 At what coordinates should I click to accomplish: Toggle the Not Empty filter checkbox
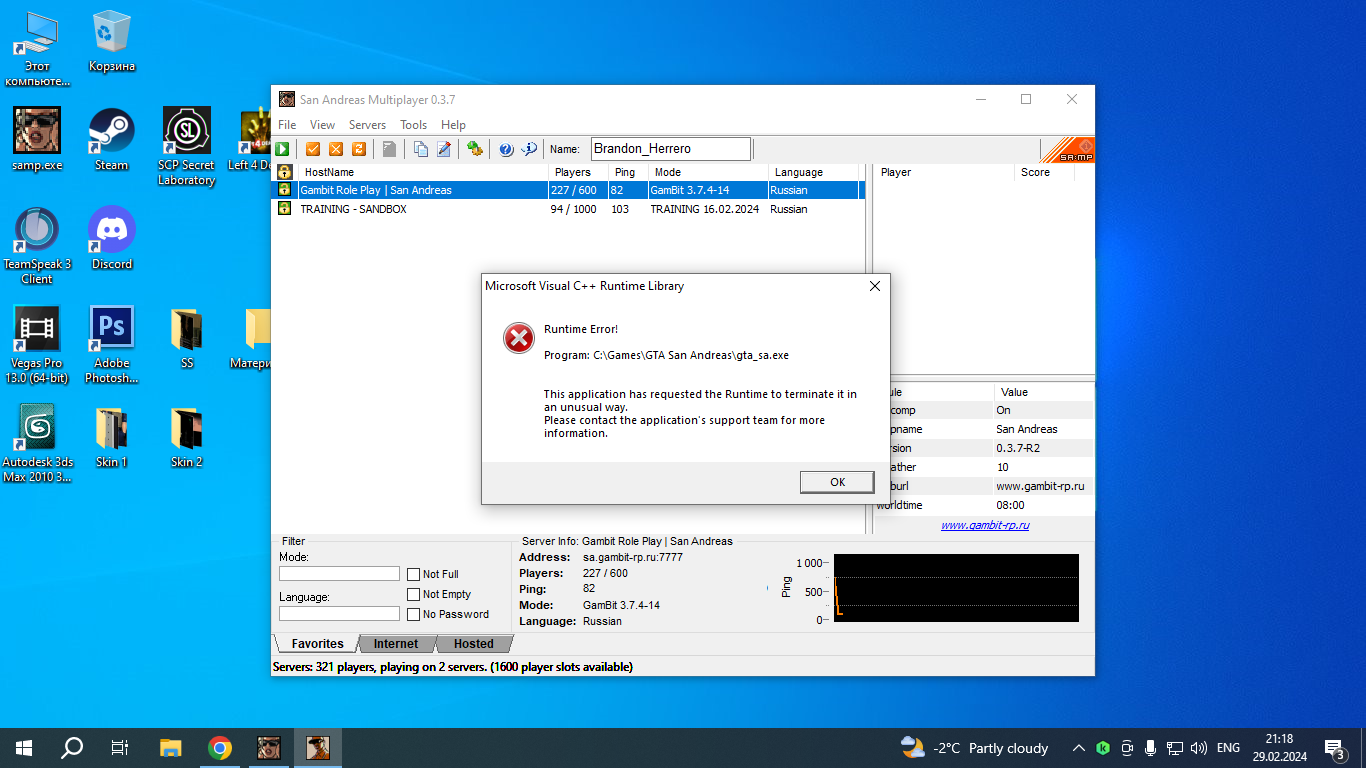413,594
